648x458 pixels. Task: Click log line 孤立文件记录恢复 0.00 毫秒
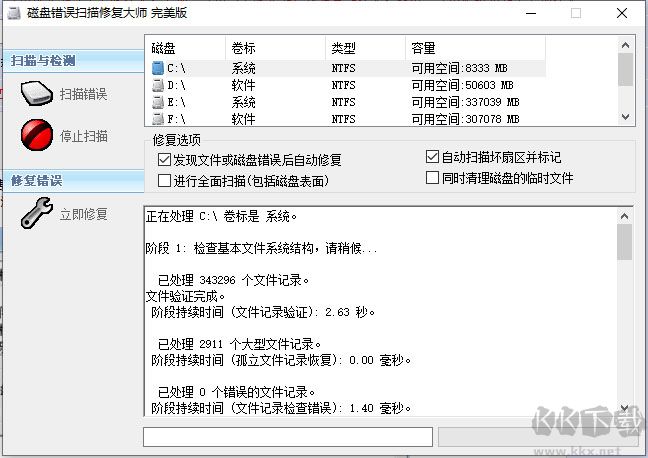(x=281, y=360)
